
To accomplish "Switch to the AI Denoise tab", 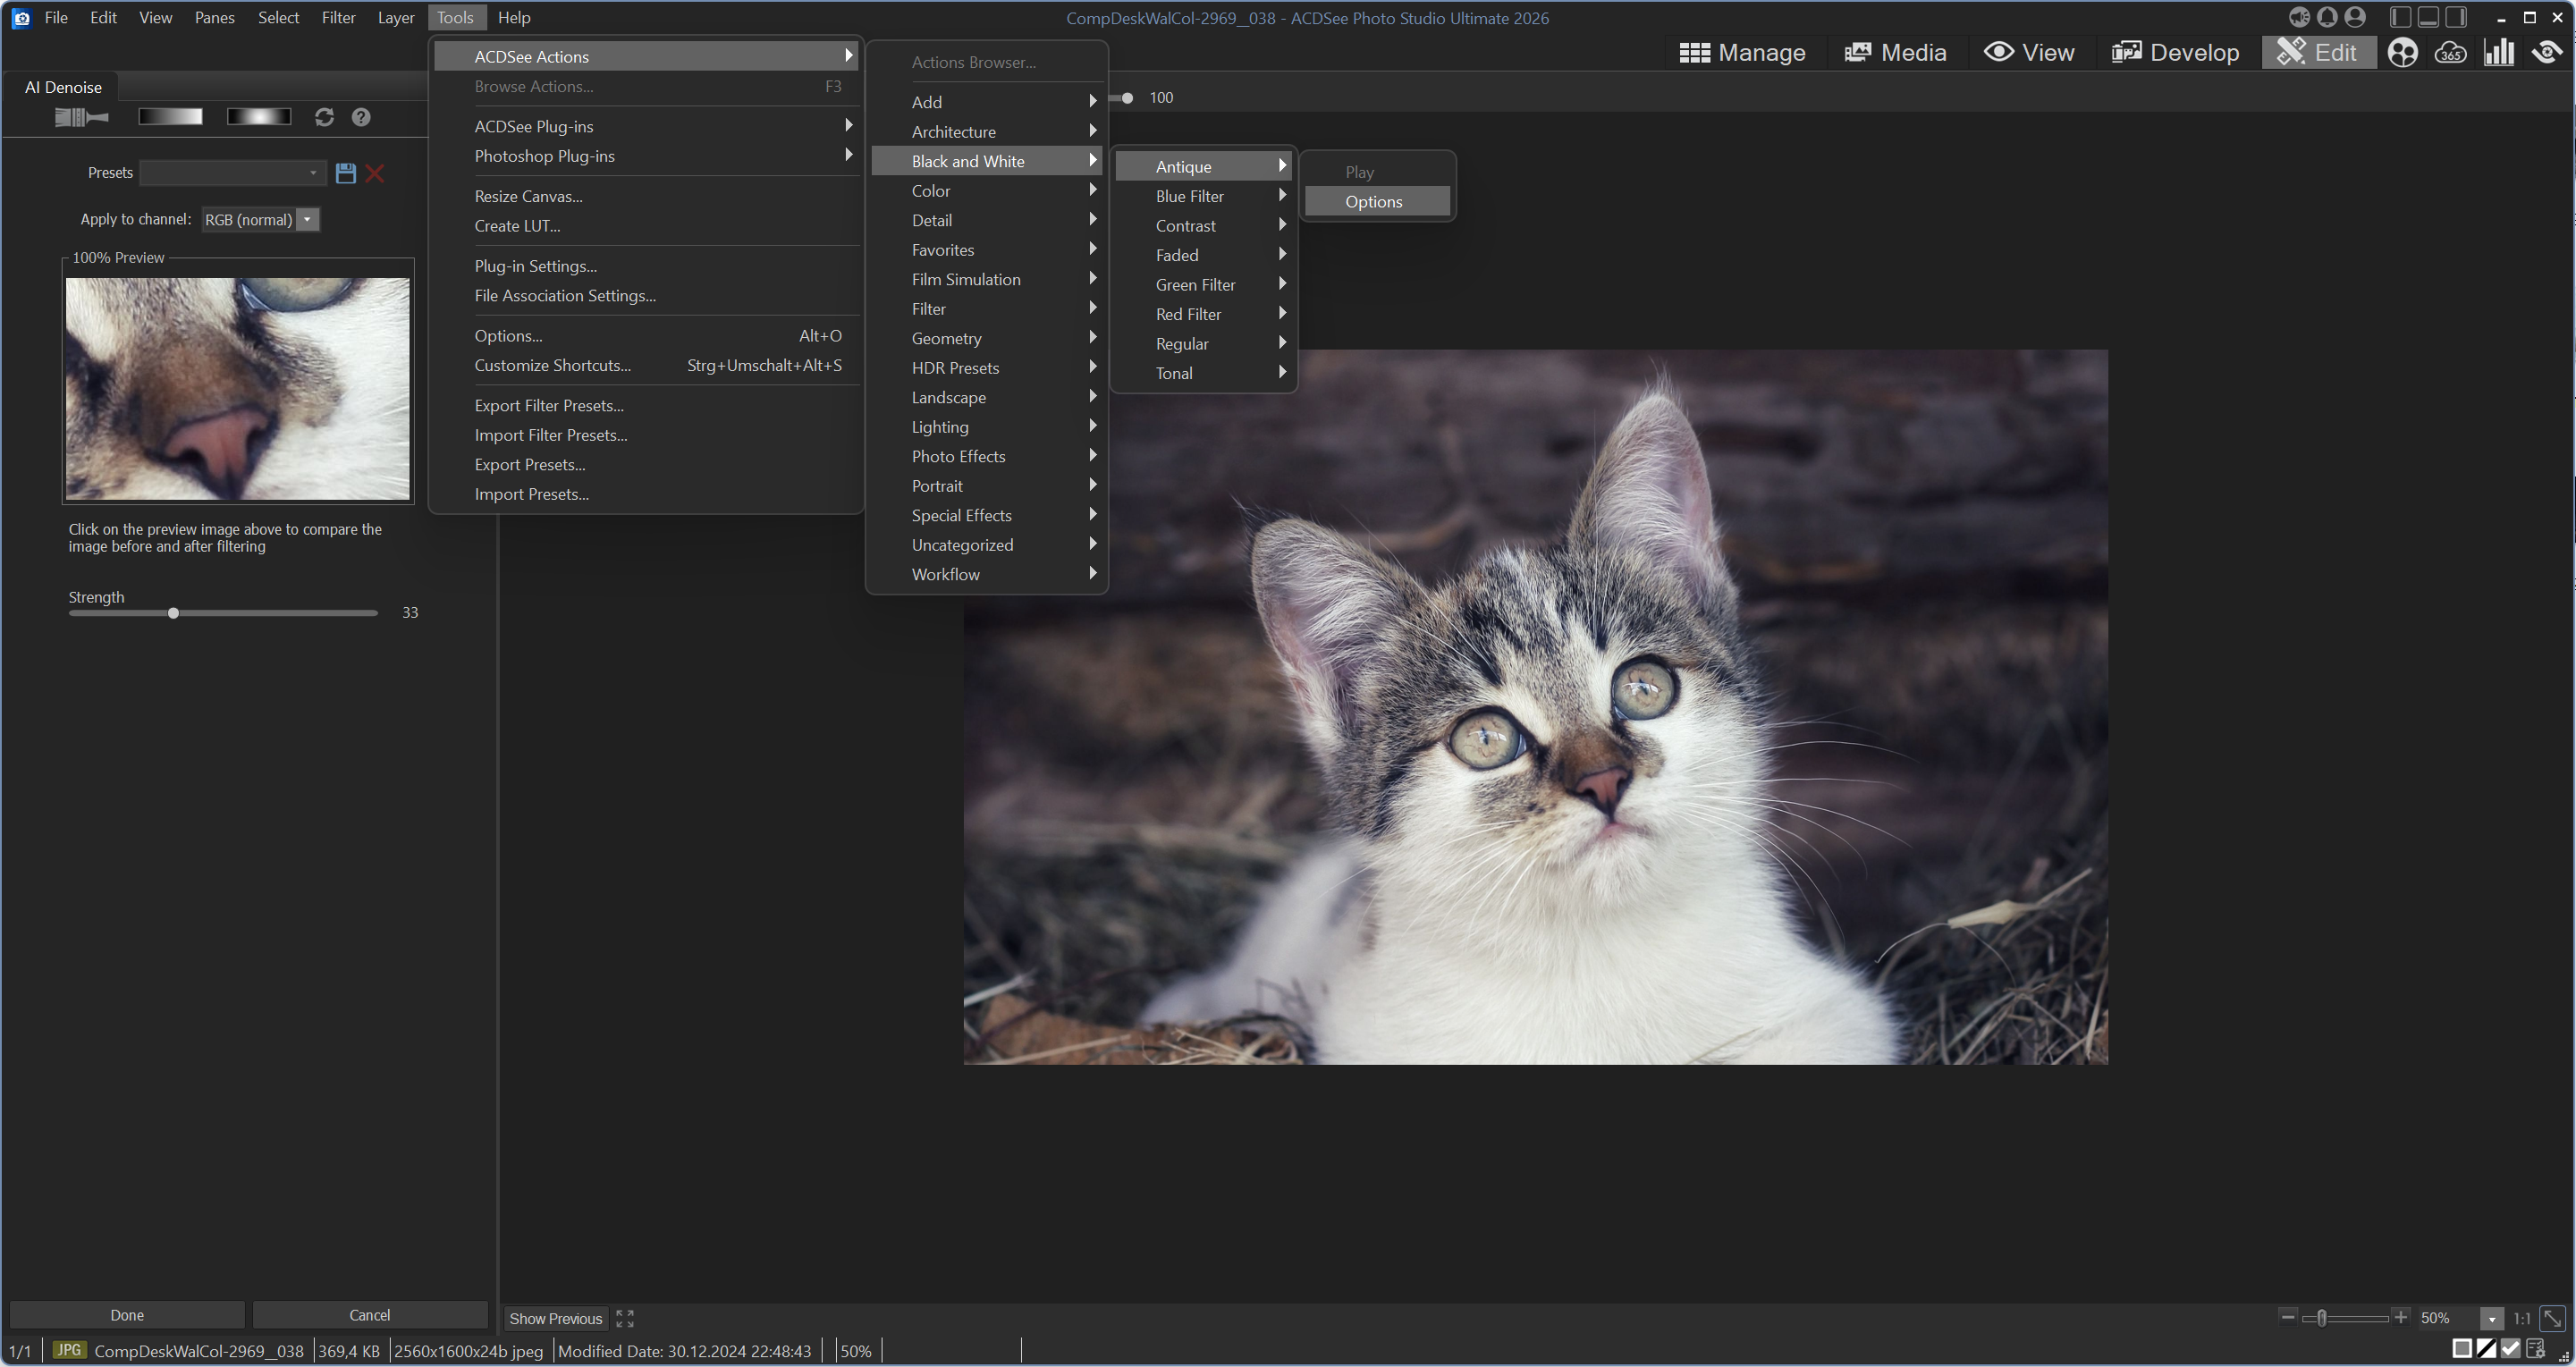I will point(63,87).
